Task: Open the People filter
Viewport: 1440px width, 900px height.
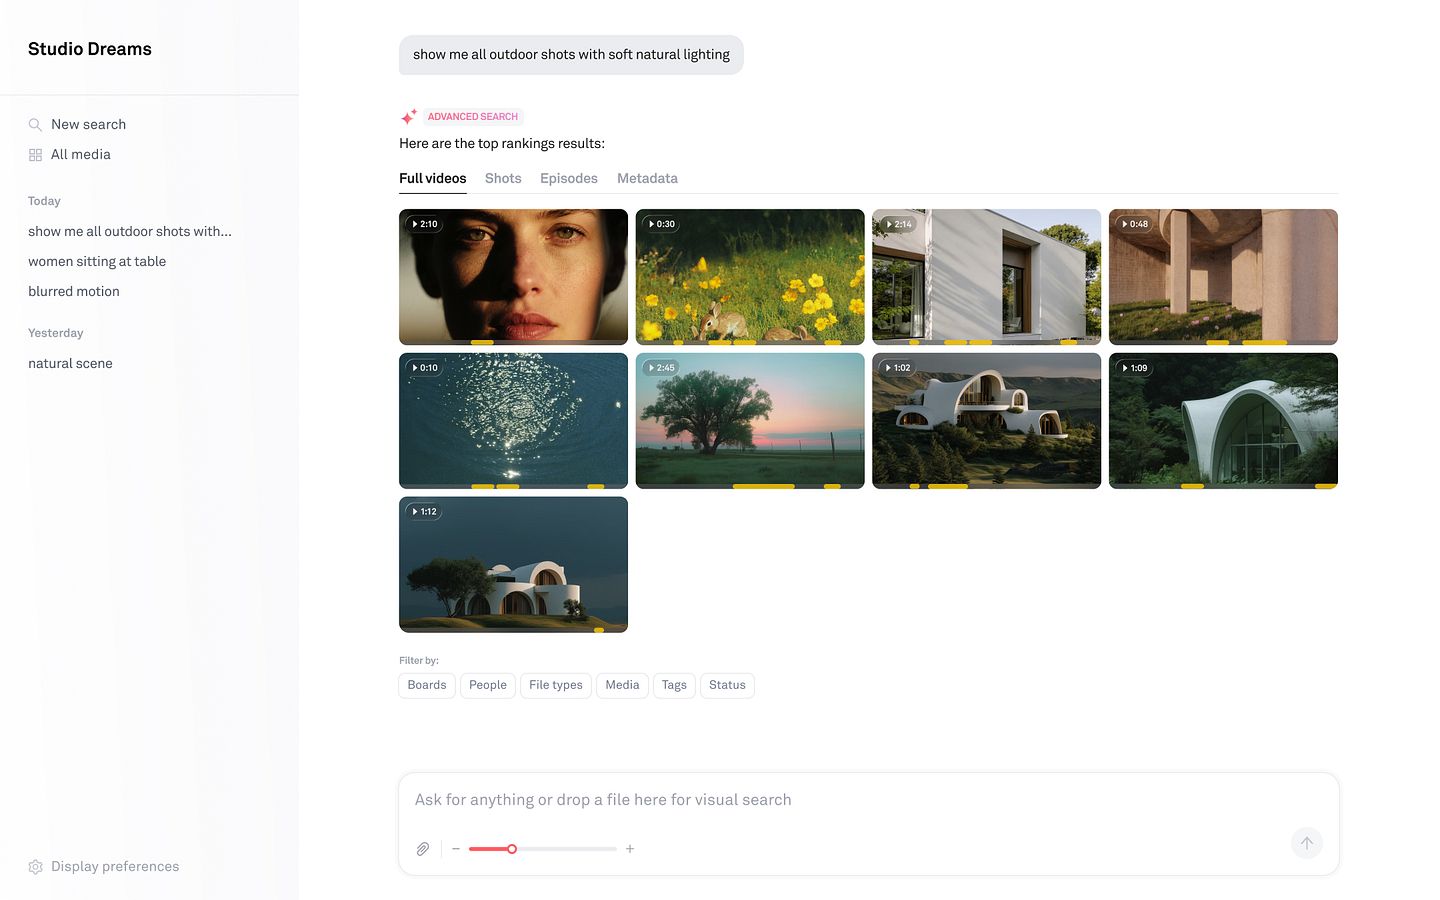Action: tap(487, 685)
